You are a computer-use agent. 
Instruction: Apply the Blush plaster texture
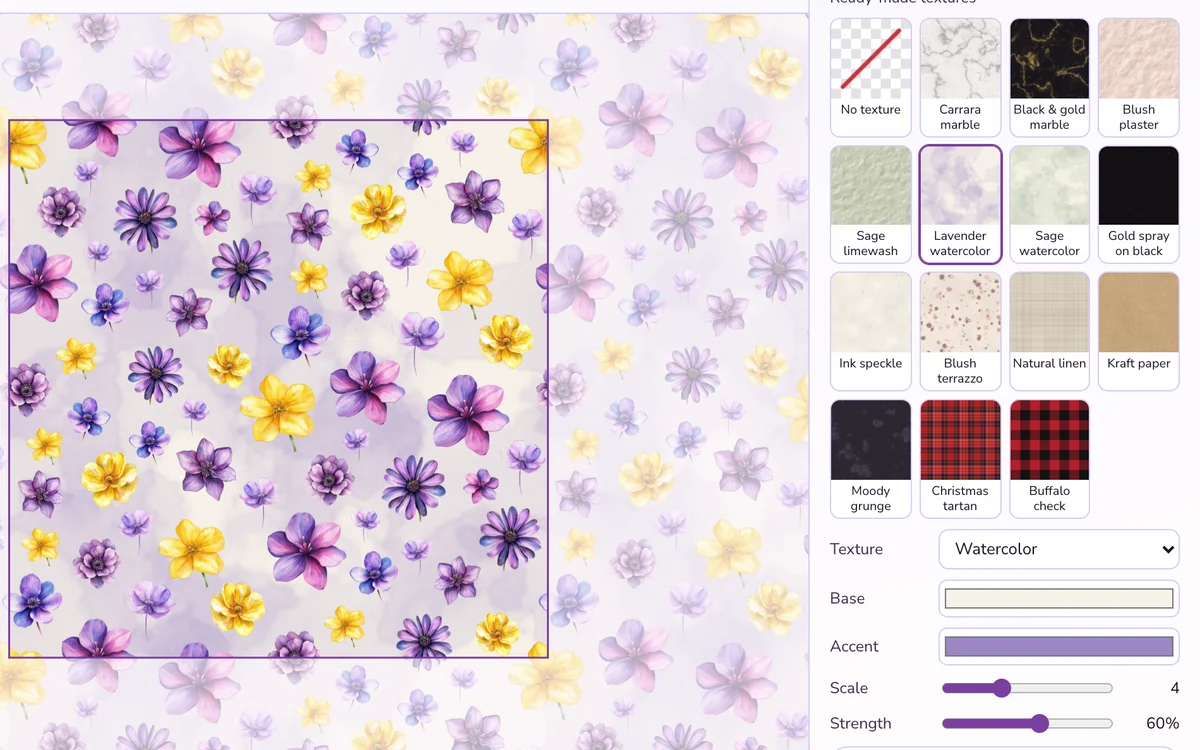[x=1139, y=77]
